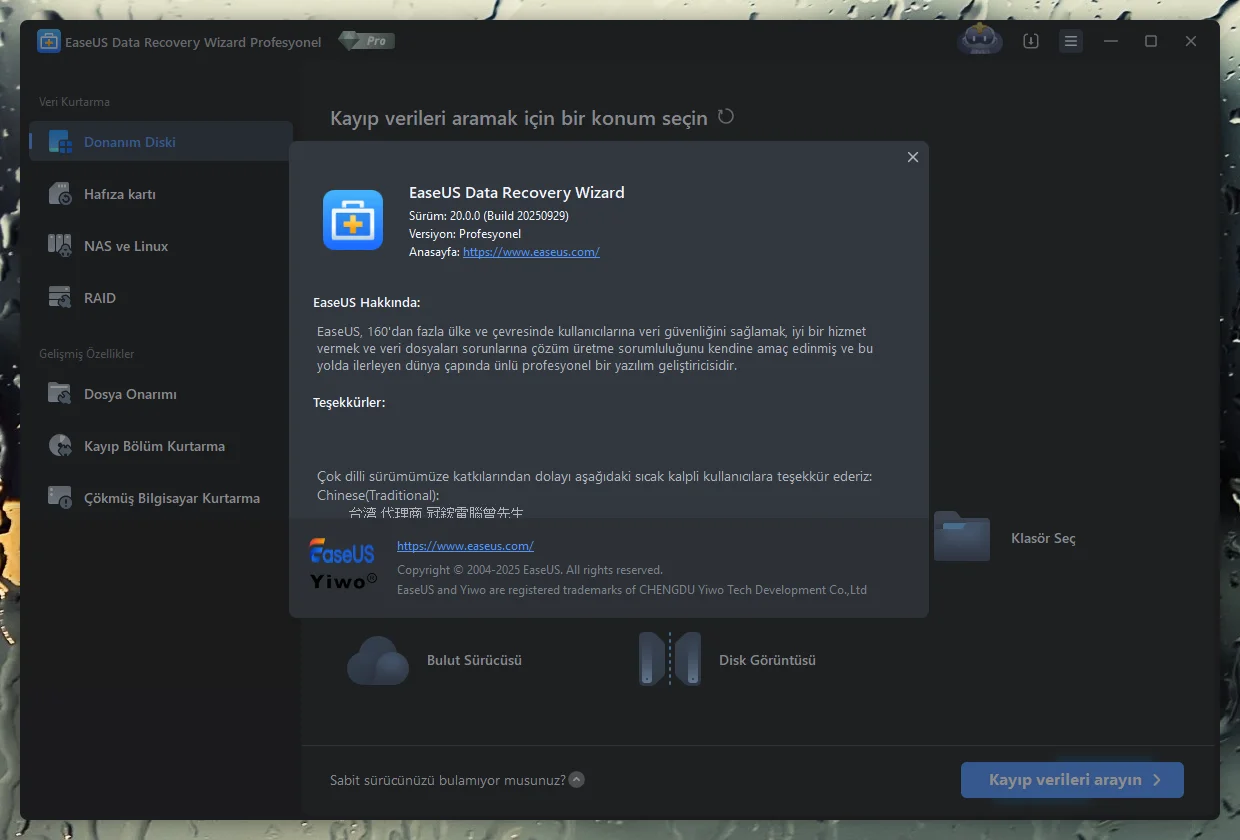Click the robot assistant icon in title bar

pos(980,41)
